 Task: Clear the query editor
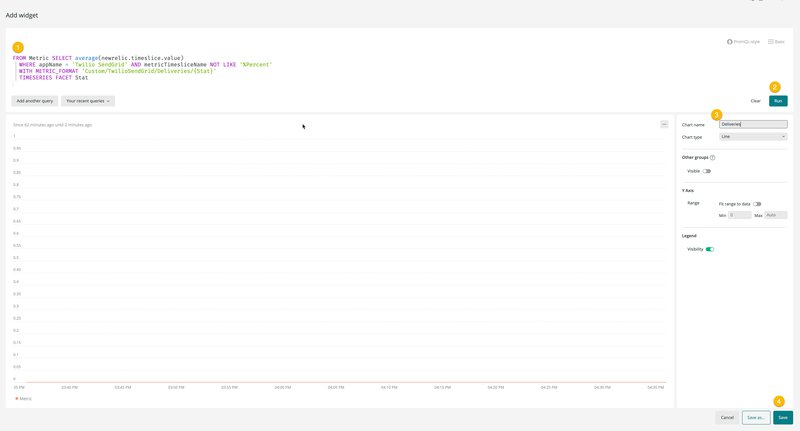point(756,101)
